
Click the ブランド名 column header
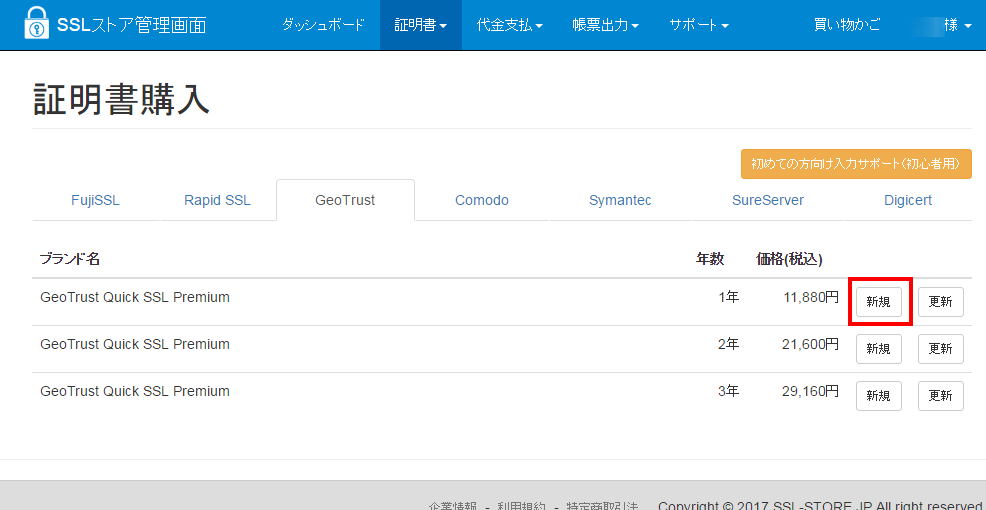[70, 259]
